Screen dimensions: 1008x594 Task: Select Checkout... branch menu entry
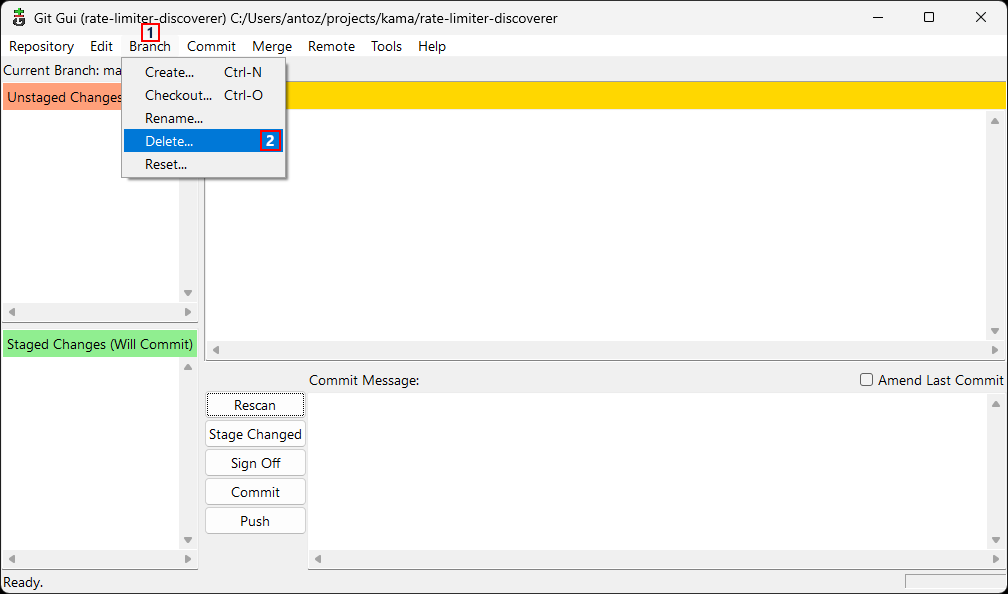[x=178, y=95]
